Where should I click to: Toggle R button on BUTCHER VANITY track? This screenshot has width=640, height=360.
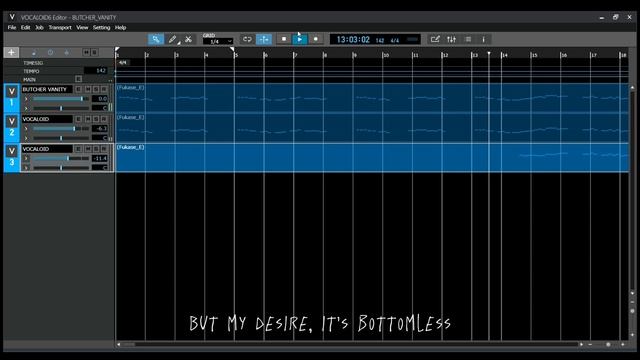(104, 89)
